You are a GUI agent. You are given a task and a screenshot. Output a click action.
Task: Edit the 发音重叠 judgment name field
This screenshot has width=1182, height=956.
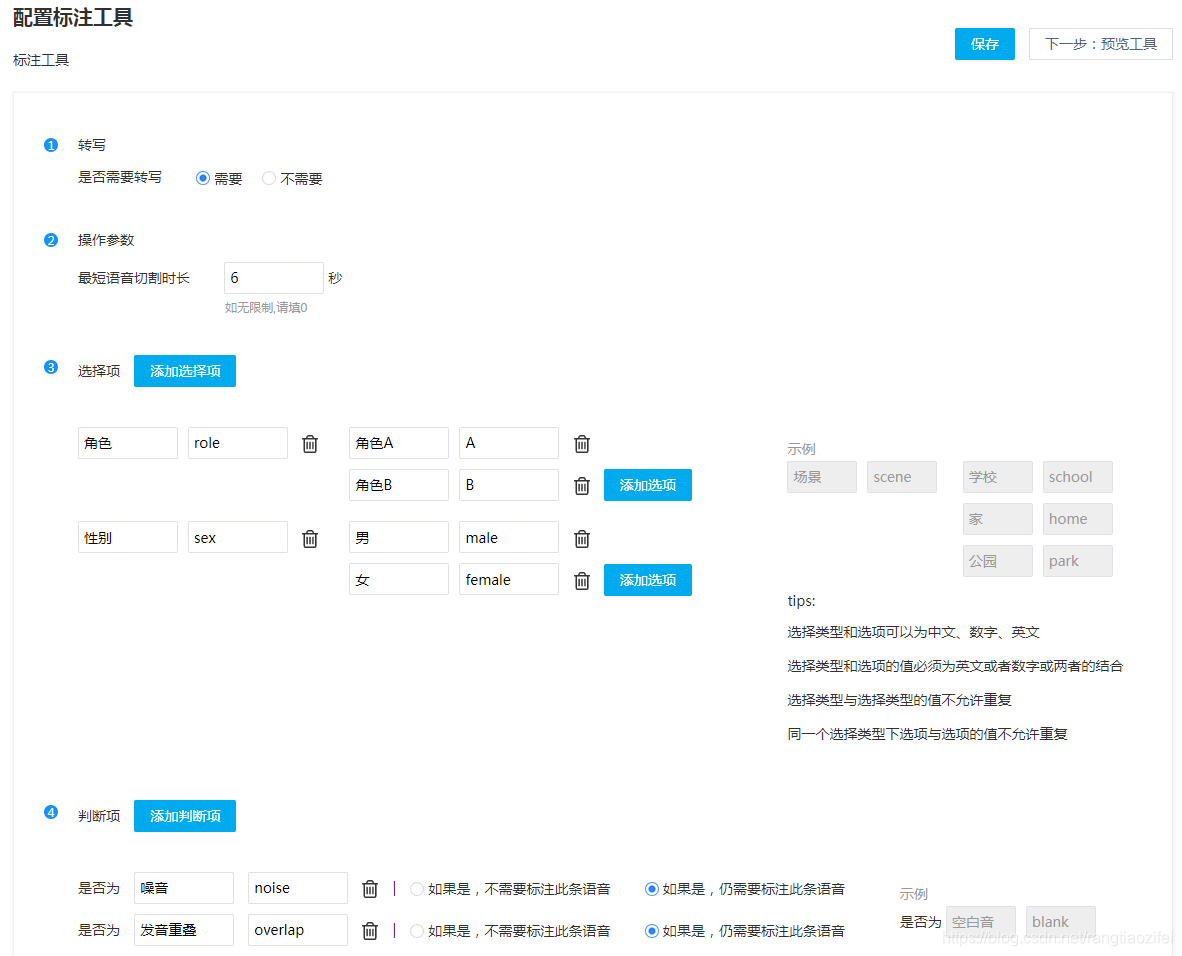tap(184, 930)
